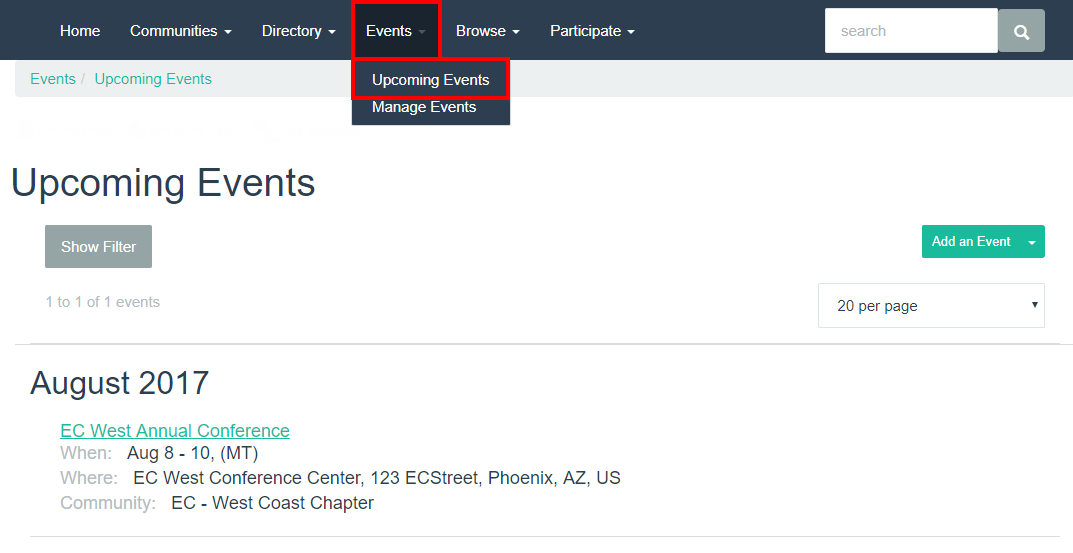Open the Add an Event dropdown caret
Viewport: 1073px width, 553px height.
click(x=1032, y=242)
